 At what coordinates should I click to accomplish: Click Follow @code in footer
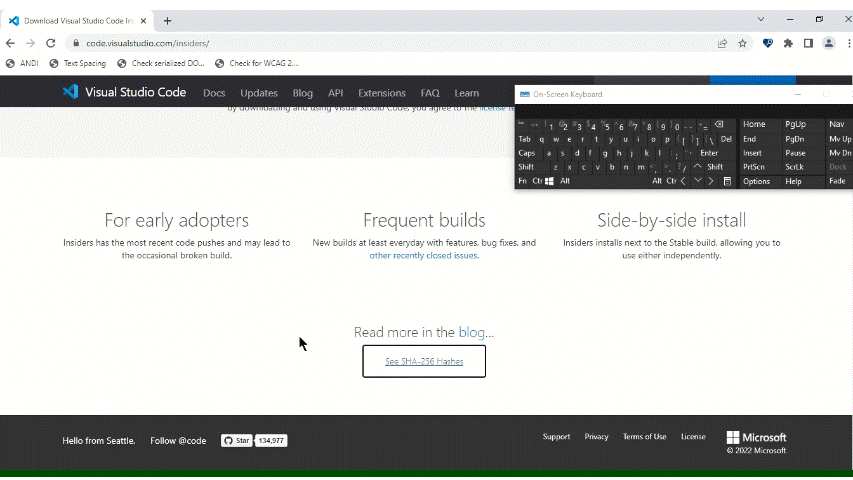[178, 441]
